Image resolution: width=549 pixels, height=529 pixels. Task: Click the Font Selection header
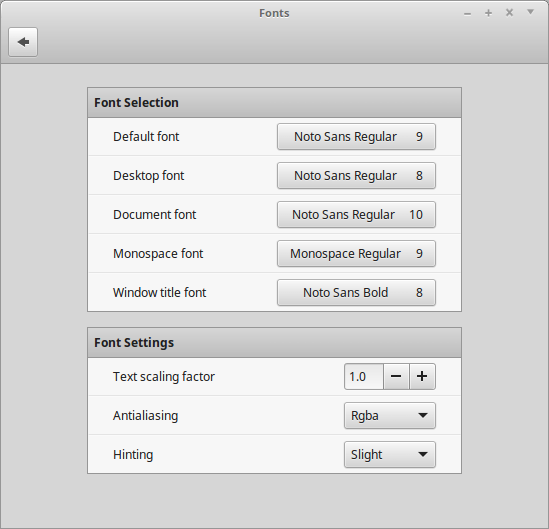pos(274,103)
